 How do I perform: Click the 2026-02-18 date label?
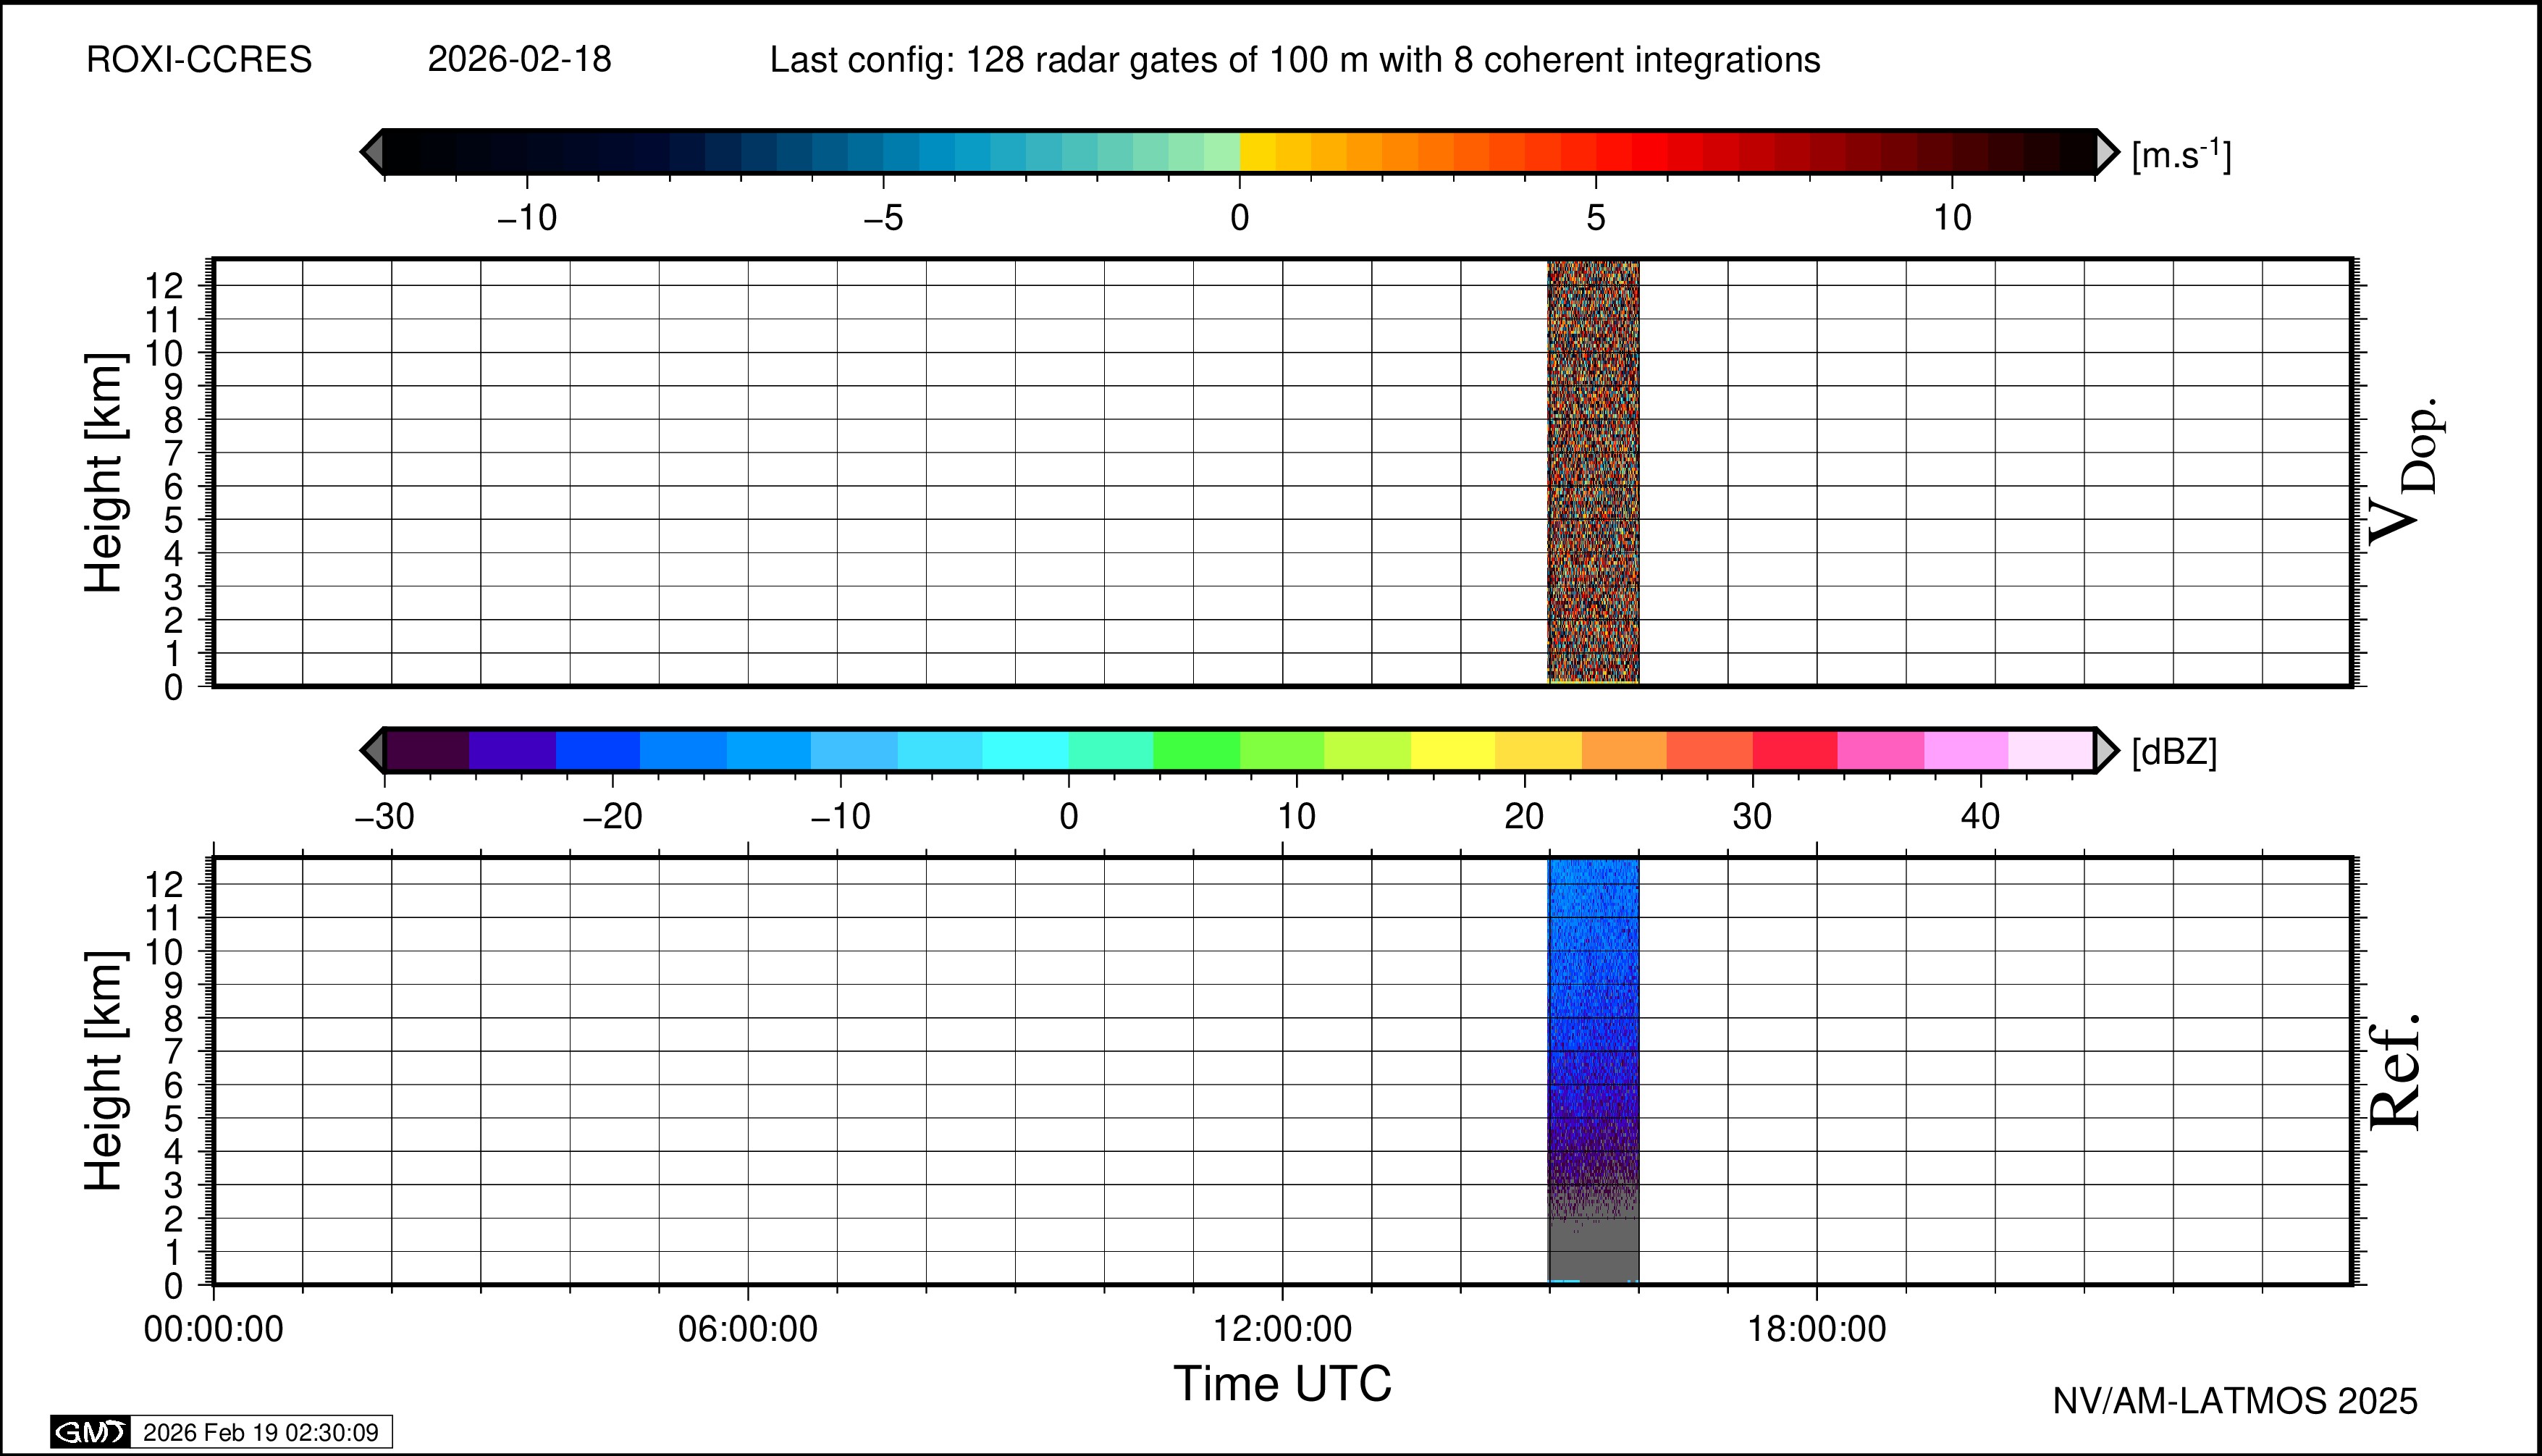pos(519,60)
